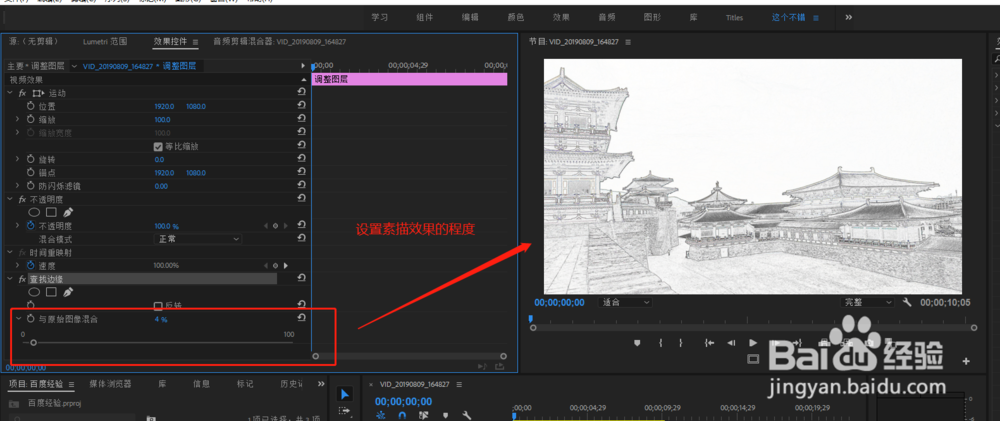The width and height of the screenshot is (1000, 421).
Task: Open the 信息 panel tab
Action: click(202, 384)
